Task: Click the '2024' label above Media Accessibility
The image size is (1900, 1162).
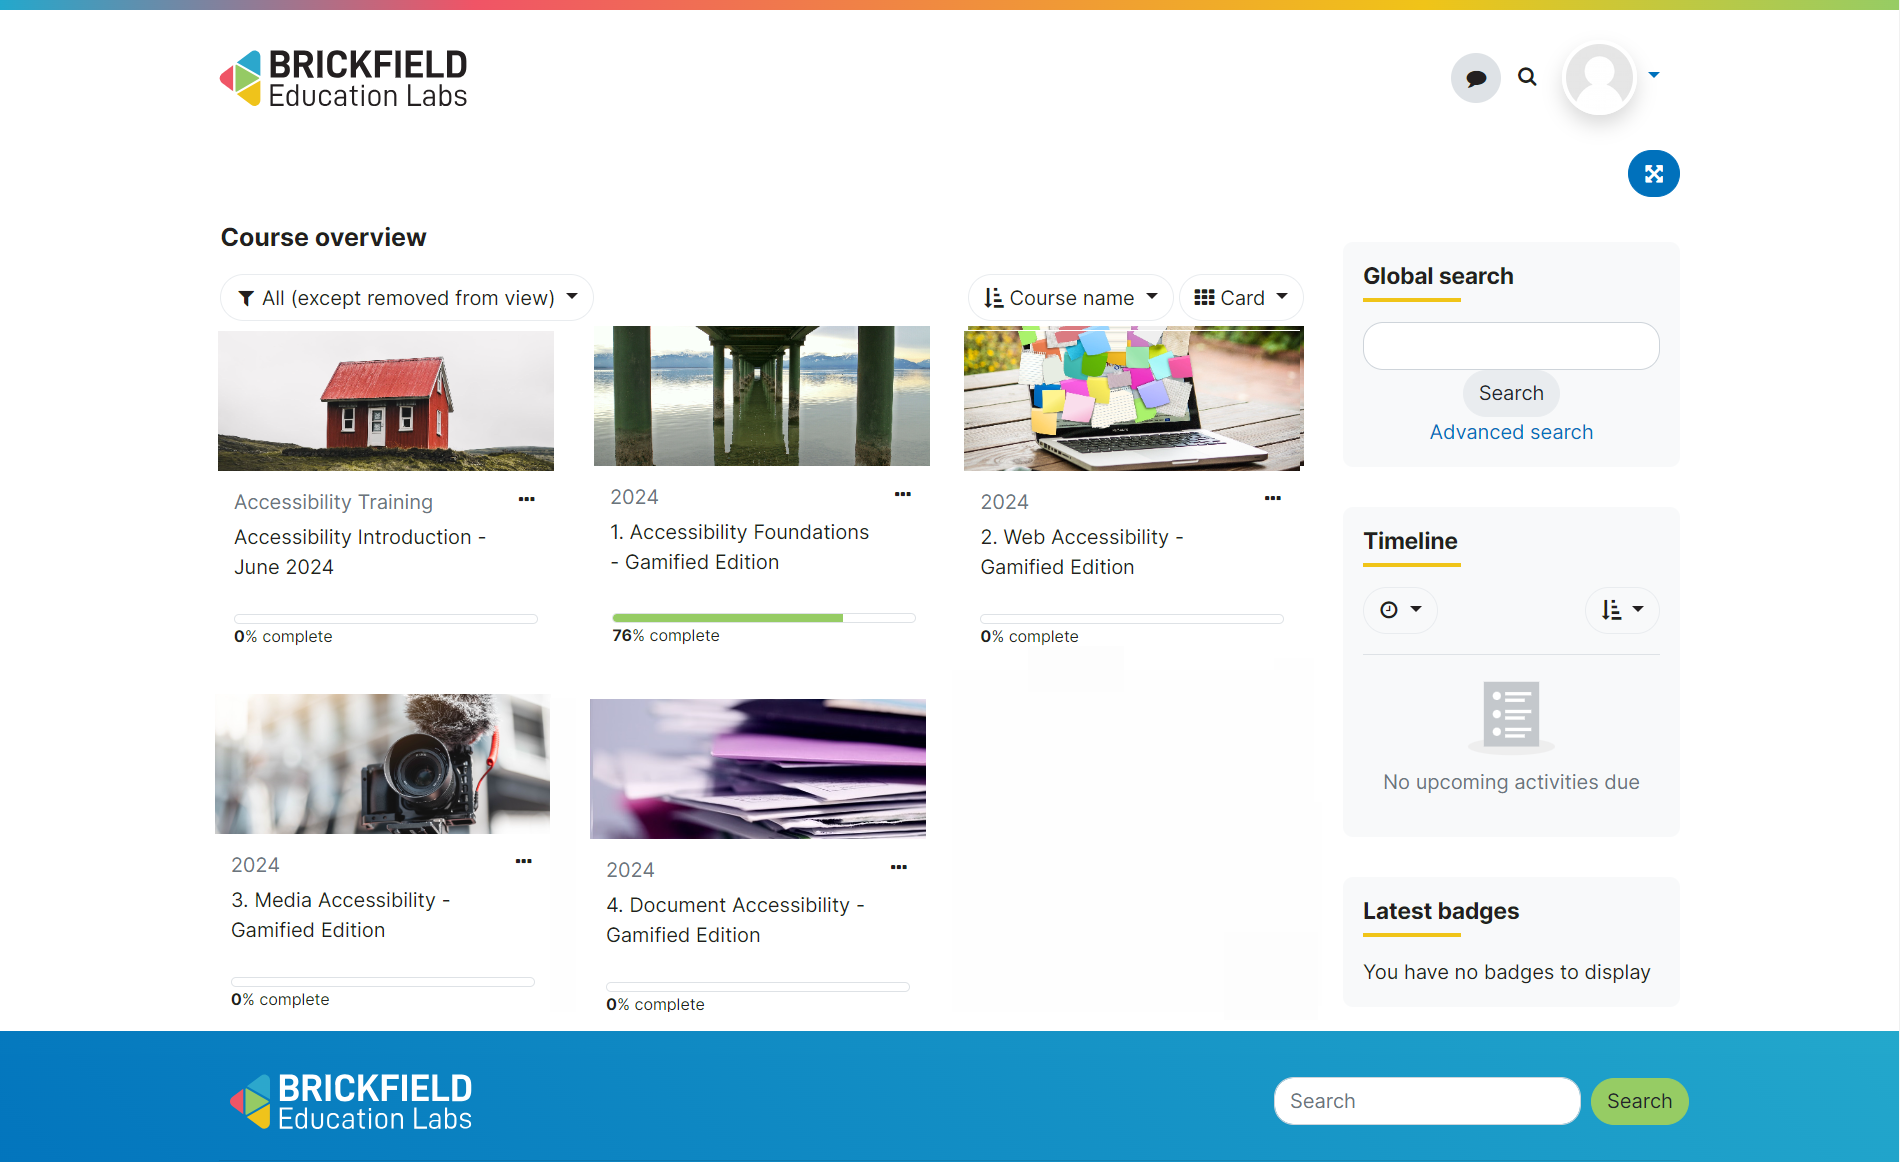Action: point(255,865)
